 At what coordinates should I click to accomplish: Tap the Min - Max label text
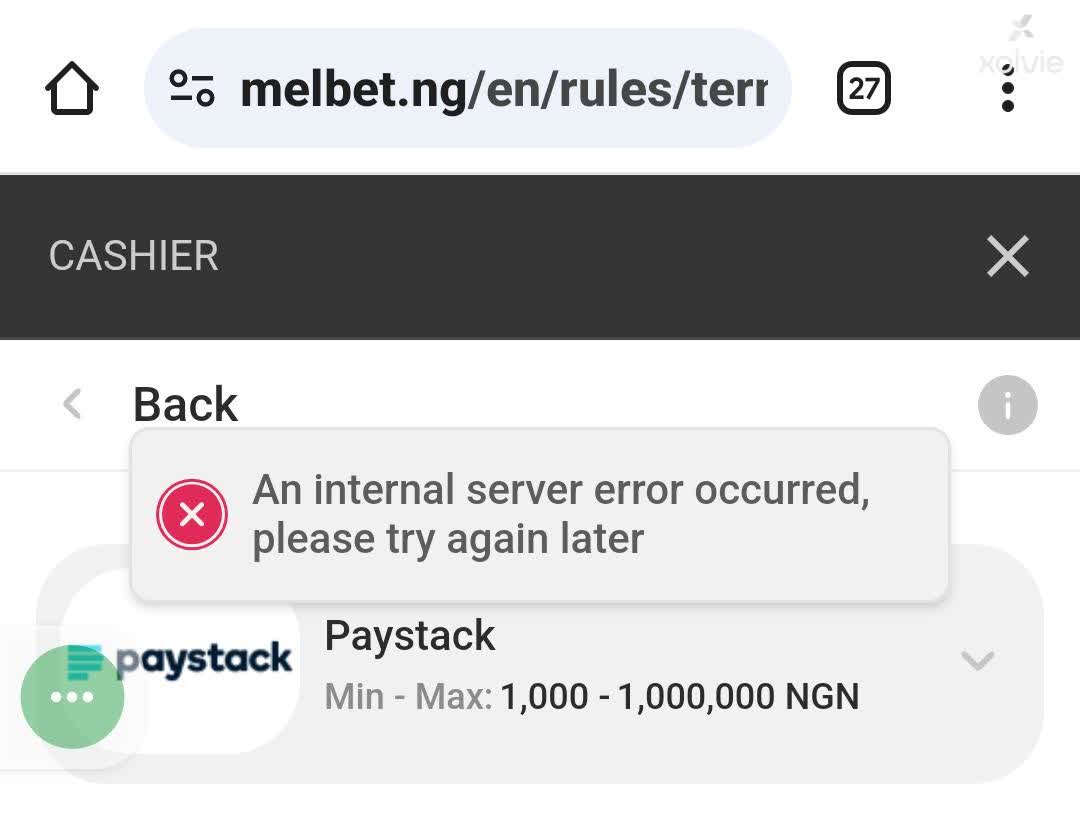408,697
